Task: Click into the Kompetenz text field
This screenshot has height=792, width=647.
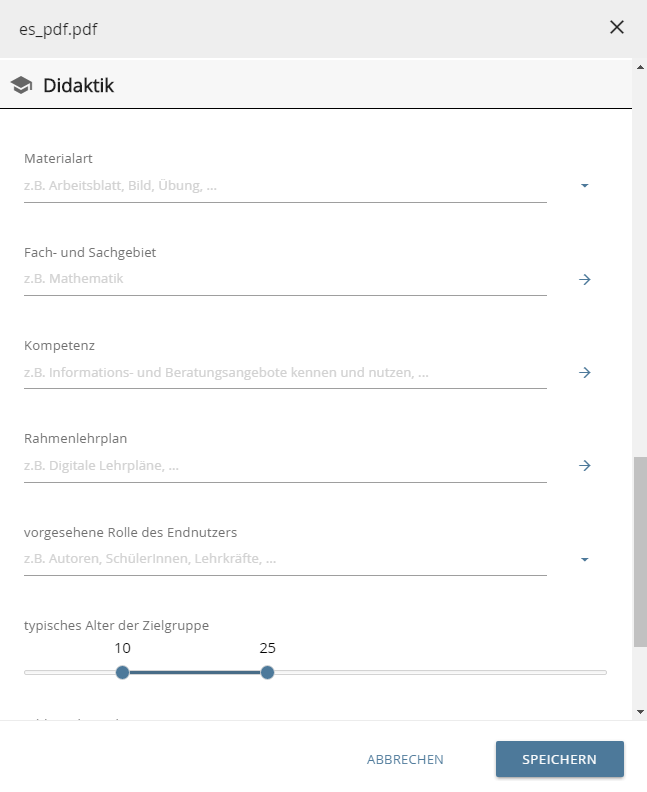Action: click(285, 373)
